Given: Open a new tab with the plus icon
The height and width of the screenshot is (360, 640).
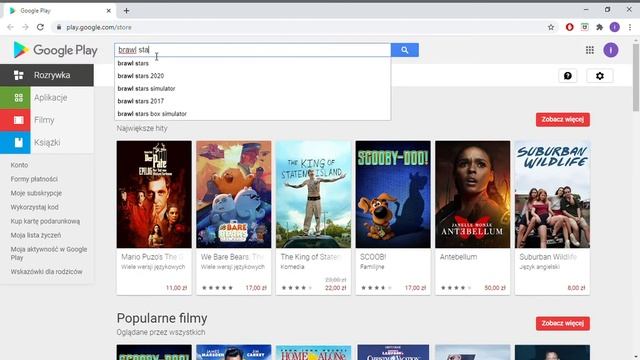Looking at the screenshot, I should (x=127, y=11).
